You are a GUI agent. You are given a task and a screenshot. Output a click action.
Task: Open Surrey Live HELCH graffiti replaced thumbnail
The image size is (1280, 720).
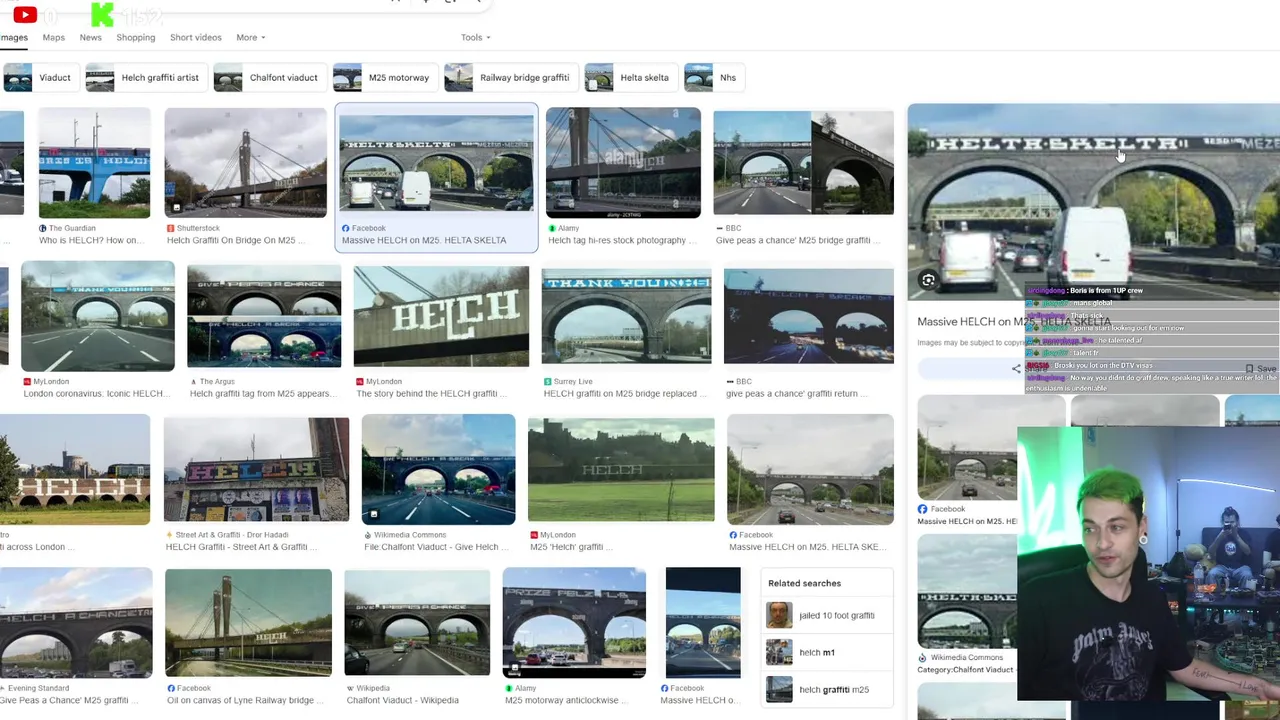[626, 316]
